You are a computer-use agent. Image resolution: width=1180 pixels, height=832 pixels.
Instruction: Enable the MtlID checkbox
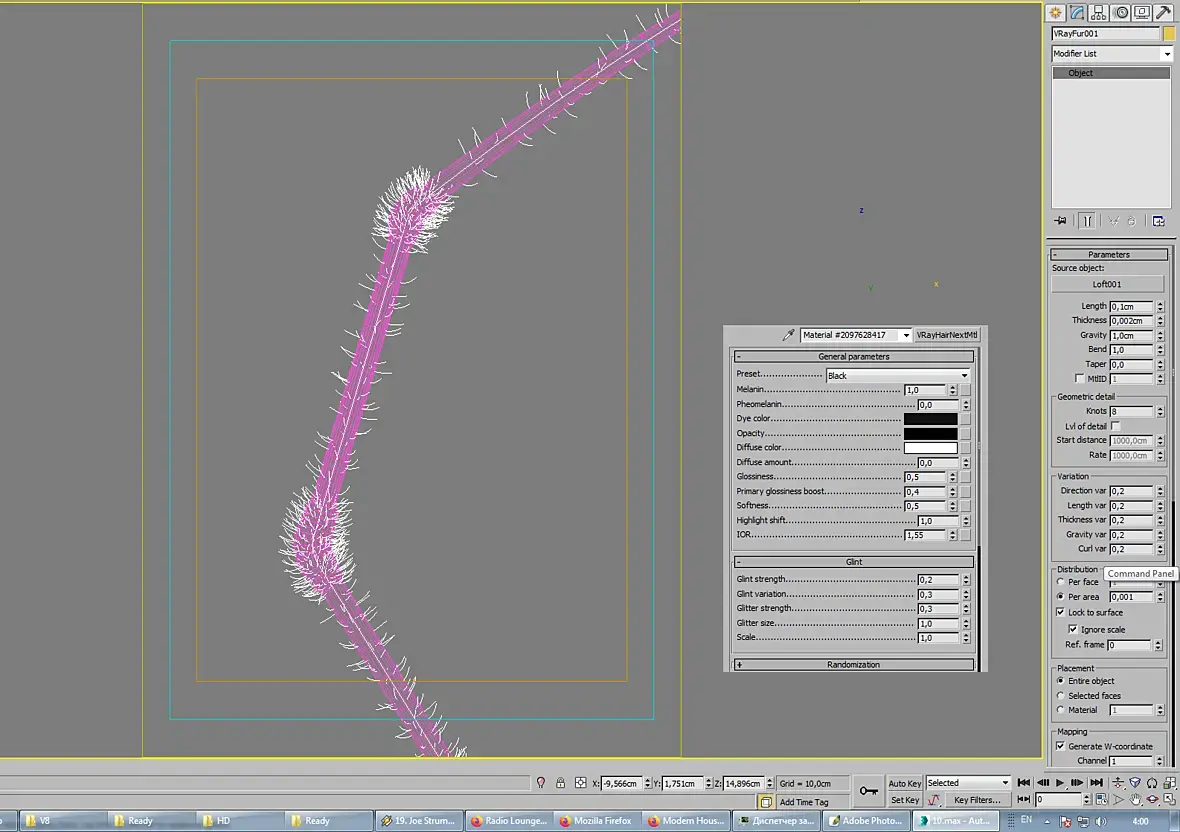point(1079,378)
